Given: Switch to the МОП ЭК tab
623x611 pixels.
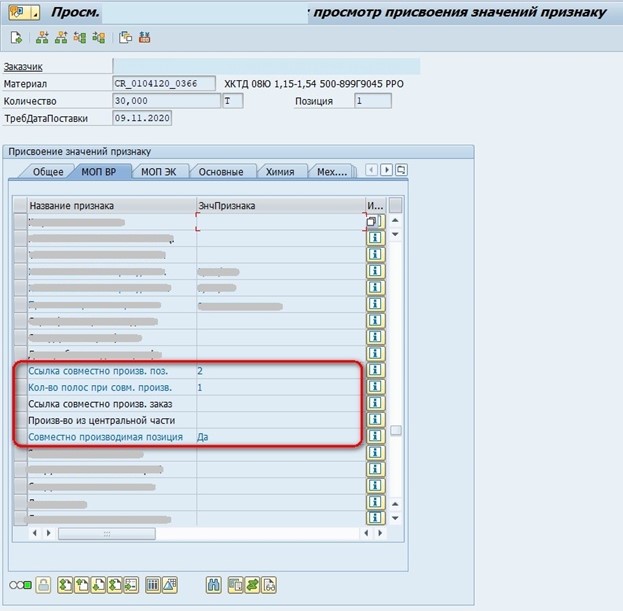Looking at the screenshot, I should 159,172.
